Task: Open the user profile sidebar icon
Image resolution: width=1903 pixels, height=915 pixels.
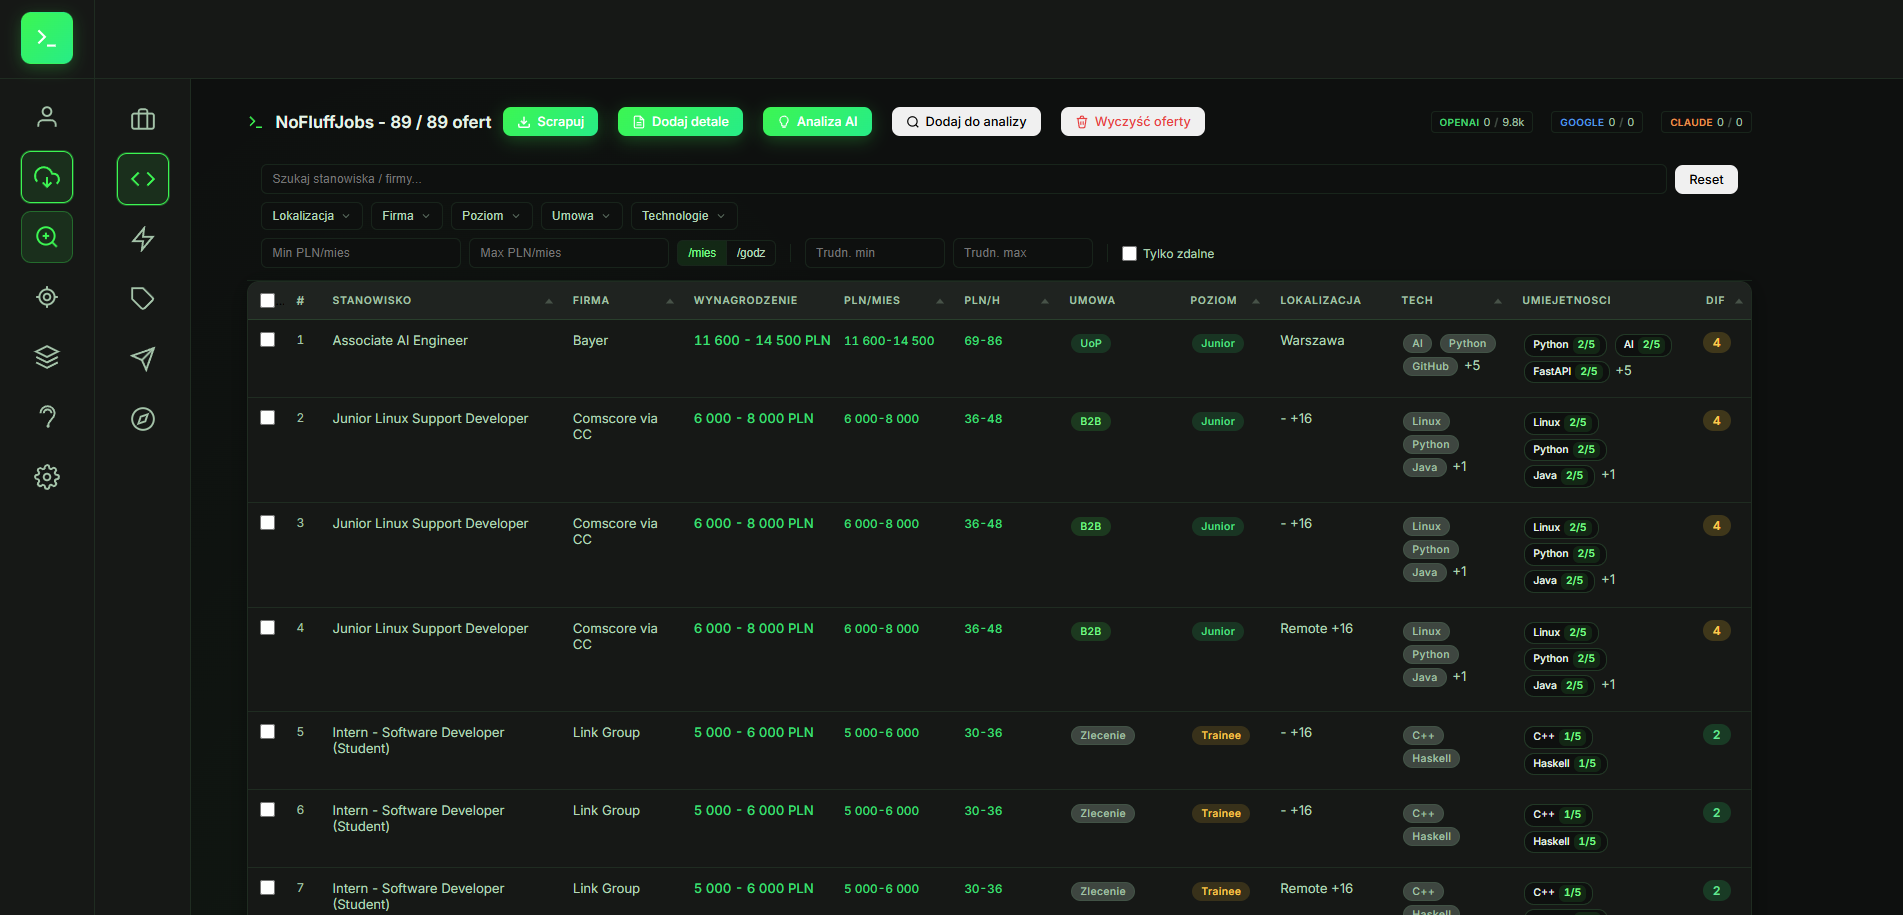Action: pos(47,117)
